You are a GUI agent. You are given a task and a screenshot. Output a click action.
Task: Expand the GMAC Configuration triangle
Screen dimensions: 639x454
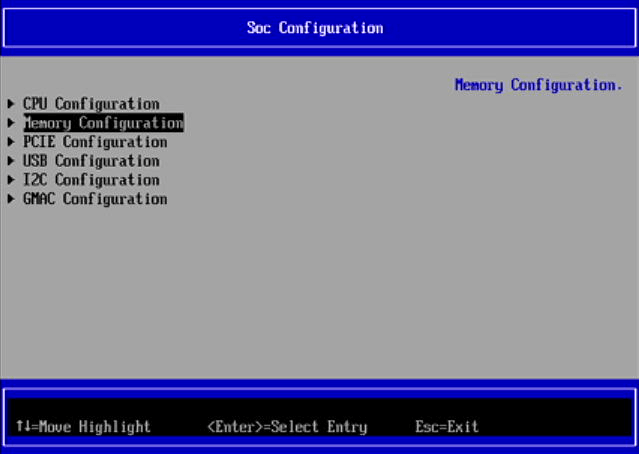tap(11, 199)
